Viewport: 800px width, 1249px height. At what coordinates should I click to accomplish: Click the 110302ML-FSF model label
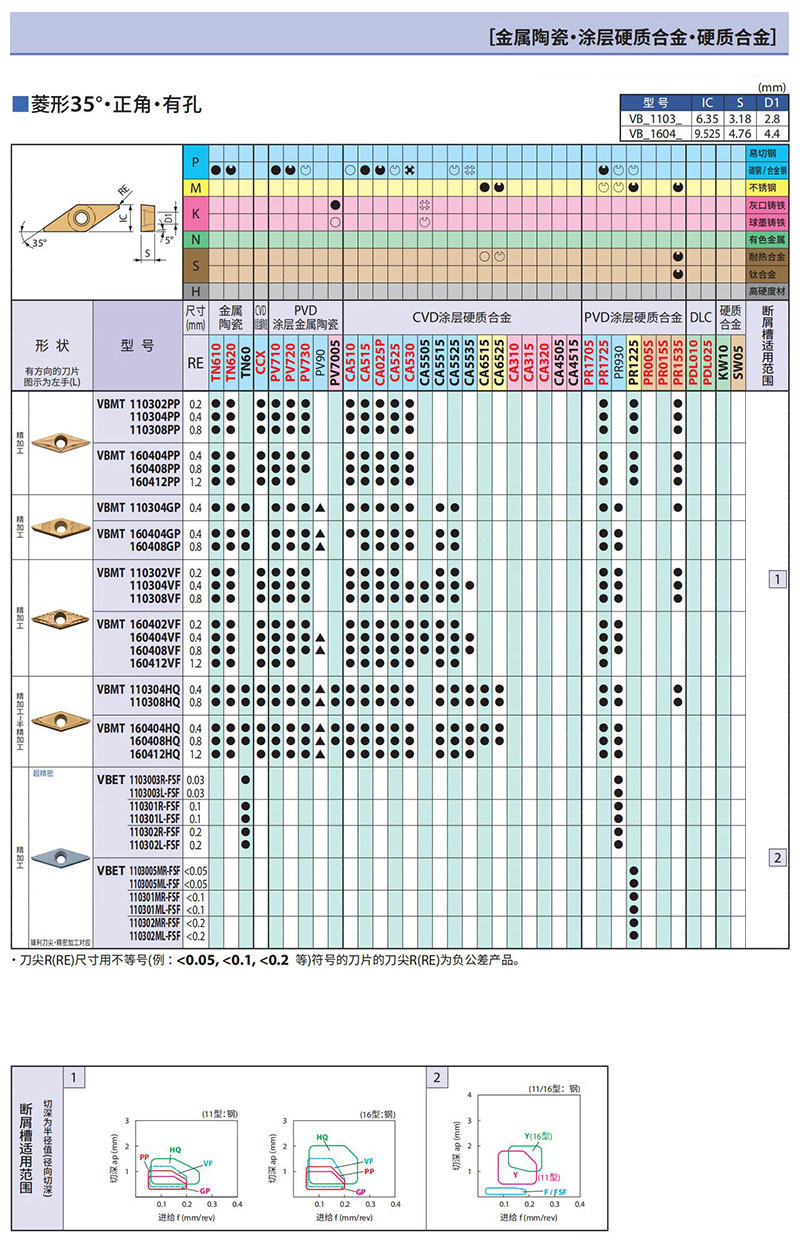pyautogui.click(x=155, y=935)
